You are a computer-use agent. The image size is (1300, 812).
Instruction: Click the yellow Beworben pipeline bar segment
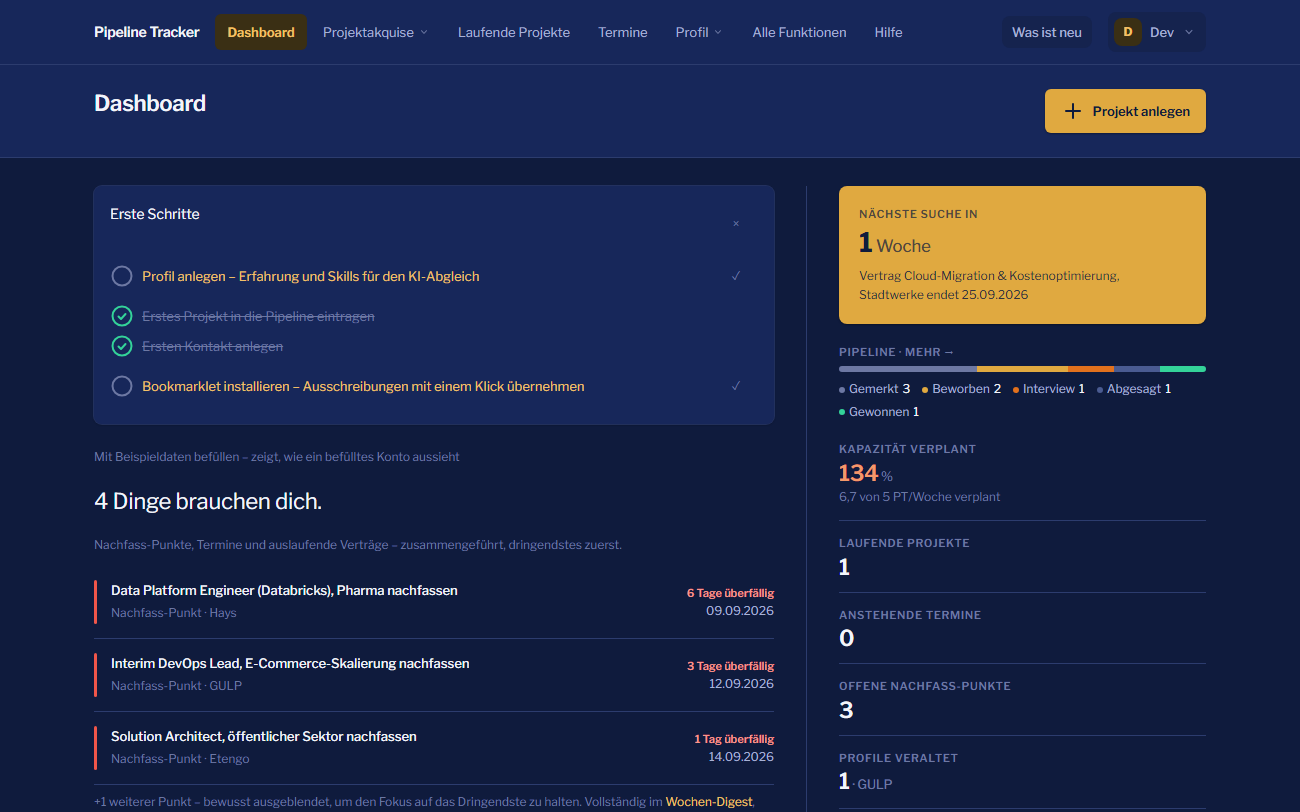click(1022, 369)
